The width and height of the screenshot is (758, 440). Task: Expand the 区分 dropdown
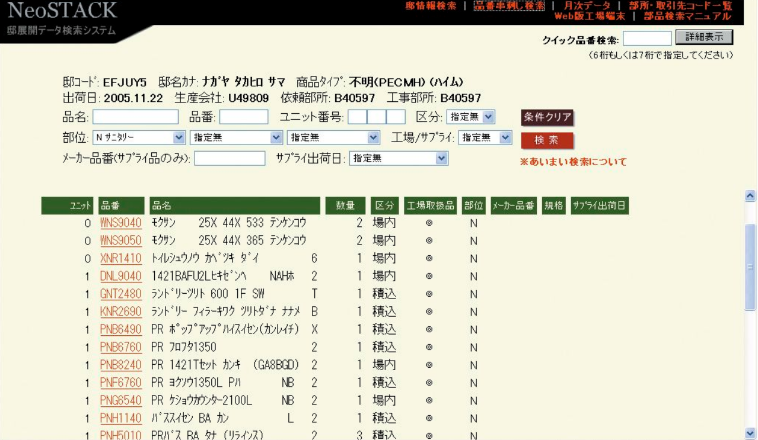click(x=470, y=117)
